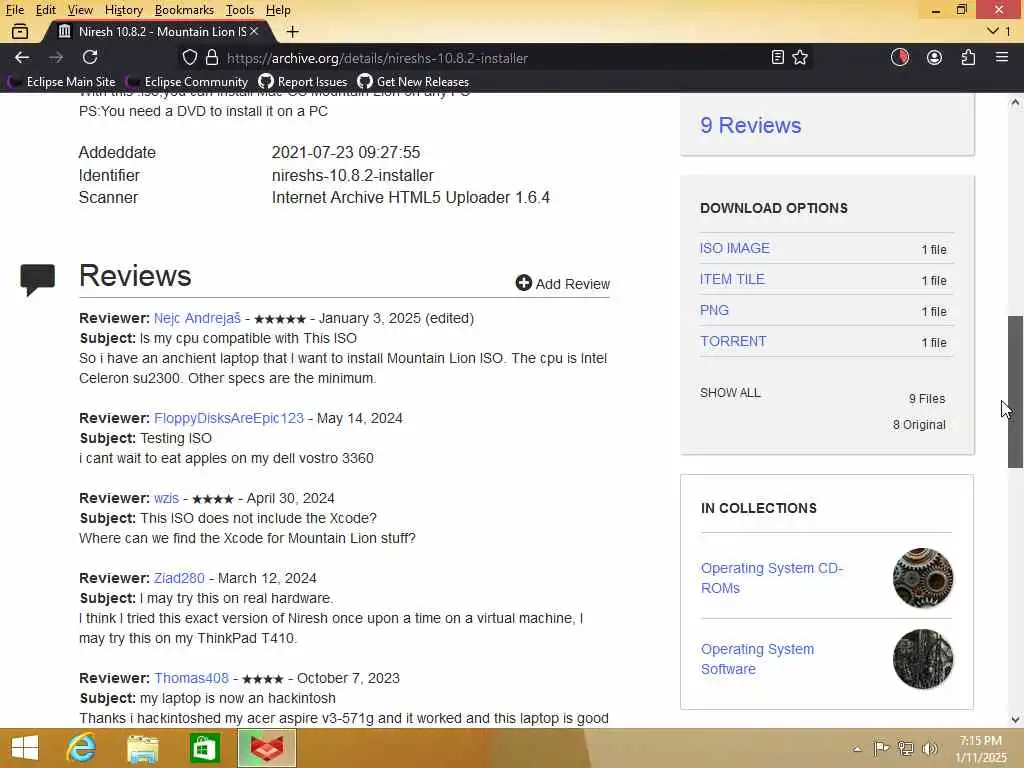
Task: Click the ITEM TILE download link
Action: pyautogui.click(x=732, y=279)
